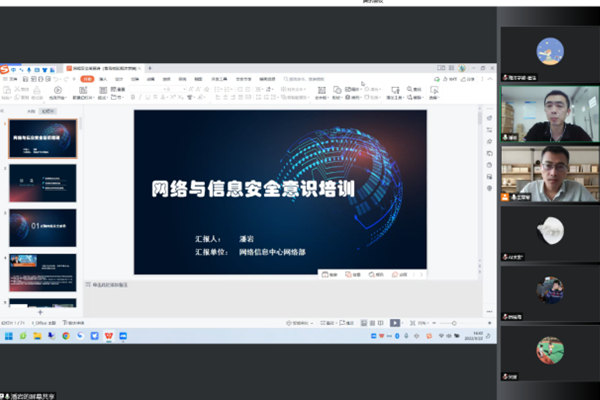
Task: Open the Transitions ribbon tab
Action: 135,79
